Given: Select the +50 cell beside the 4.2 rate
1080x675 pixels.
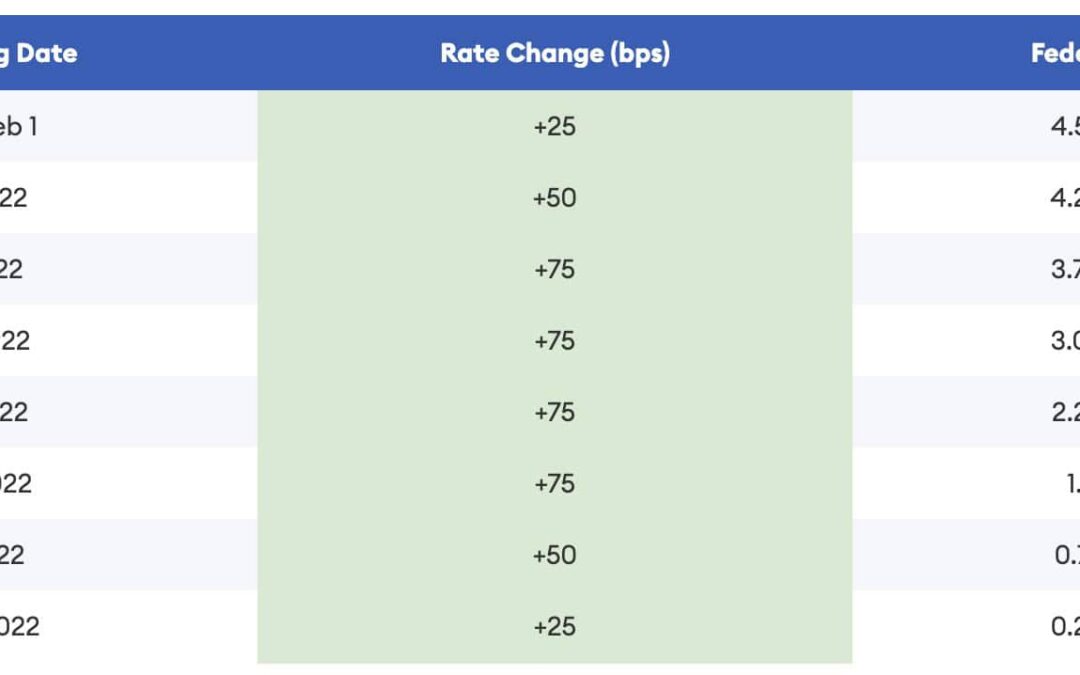Looking at the screenshot, I should [555, 198].
